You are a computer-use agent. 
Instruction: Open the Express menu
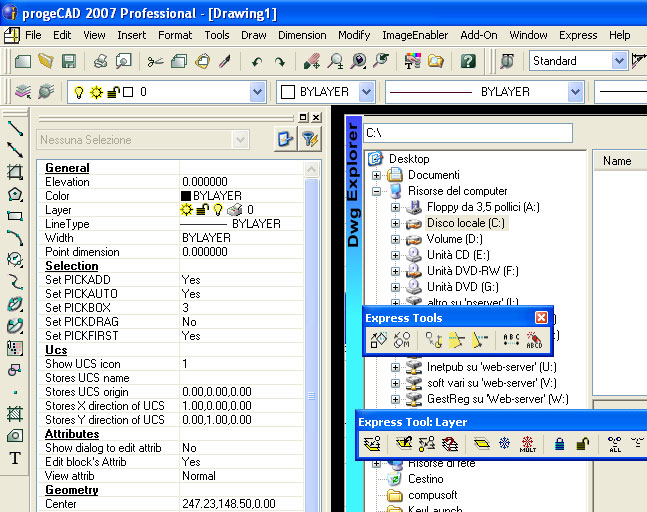pyautogui.click(x=578, y=35)
